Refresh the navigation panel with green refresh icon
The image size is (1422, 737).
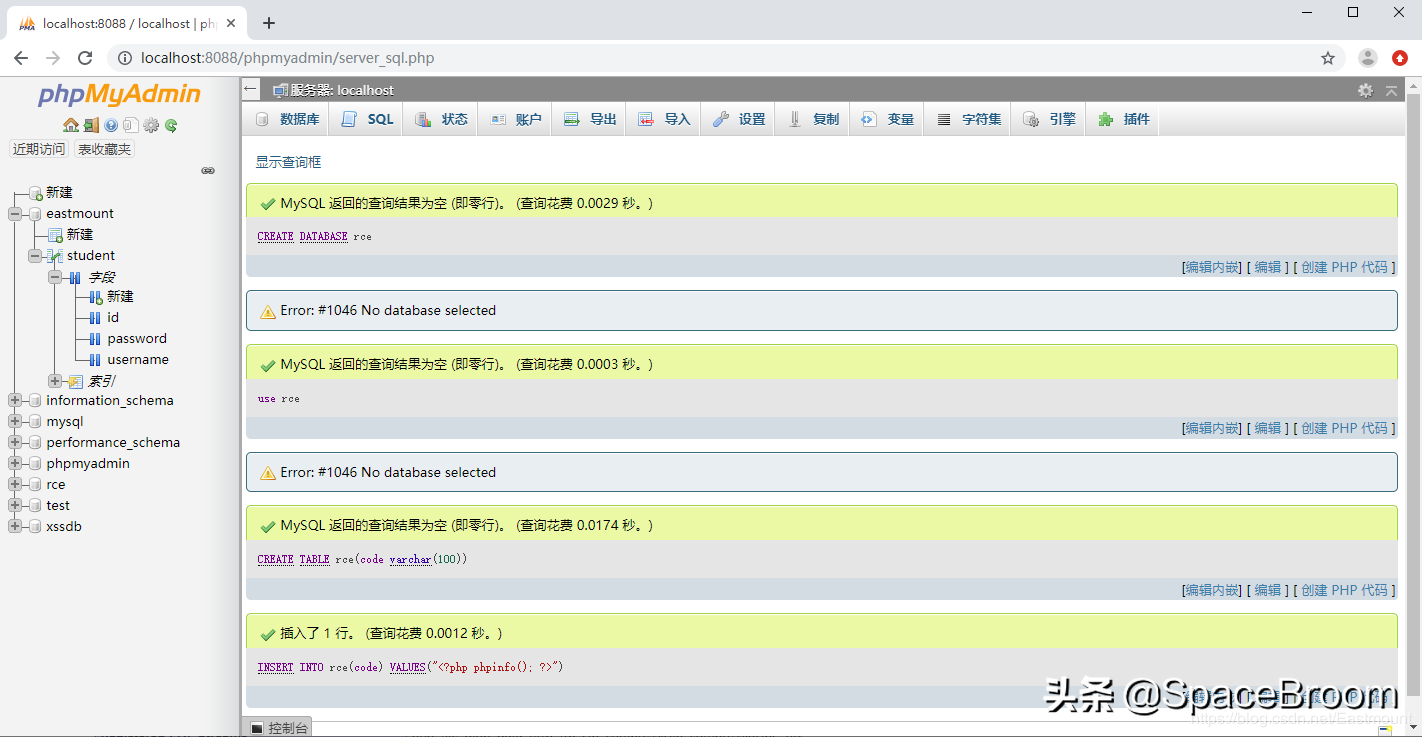(x=169, y=125)
